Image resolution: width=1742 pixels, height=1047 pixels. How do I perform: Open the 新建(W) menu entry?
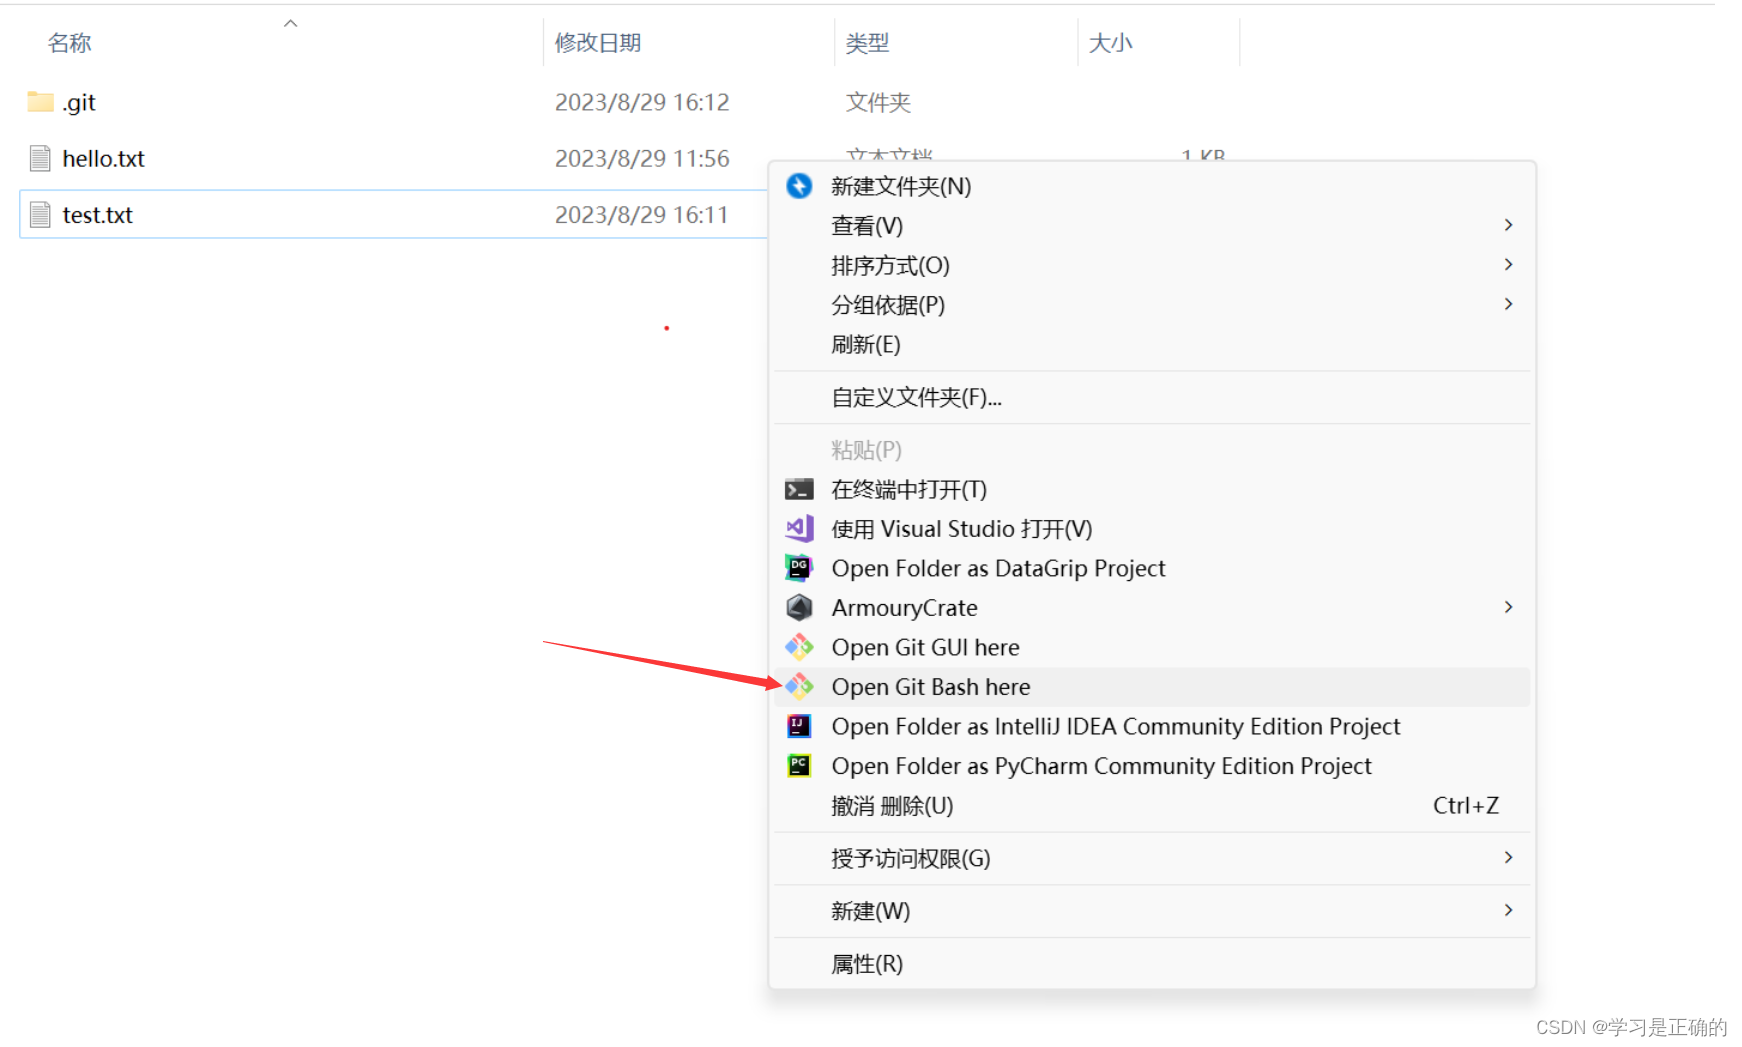pyautogui.click(x=1152, y=911)
